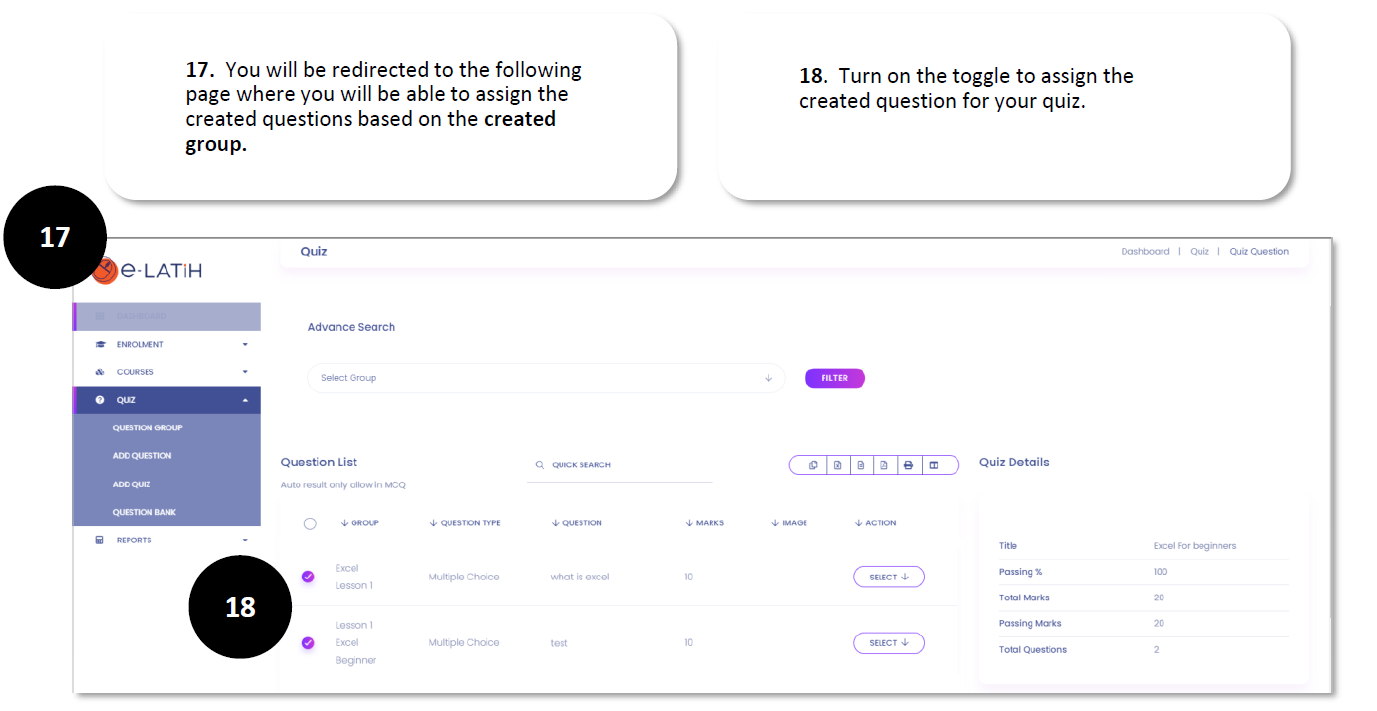Export question list as PDF

click(884, 465)
